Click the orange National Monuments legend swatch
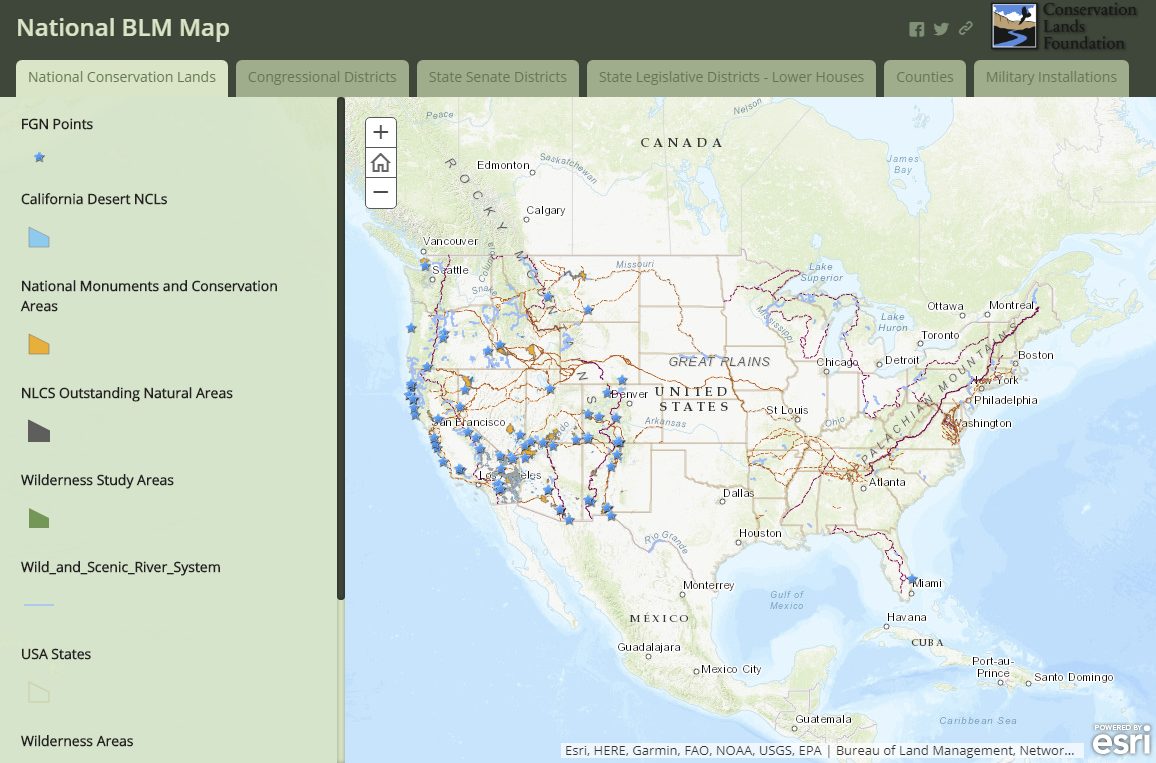 (39, 345)
